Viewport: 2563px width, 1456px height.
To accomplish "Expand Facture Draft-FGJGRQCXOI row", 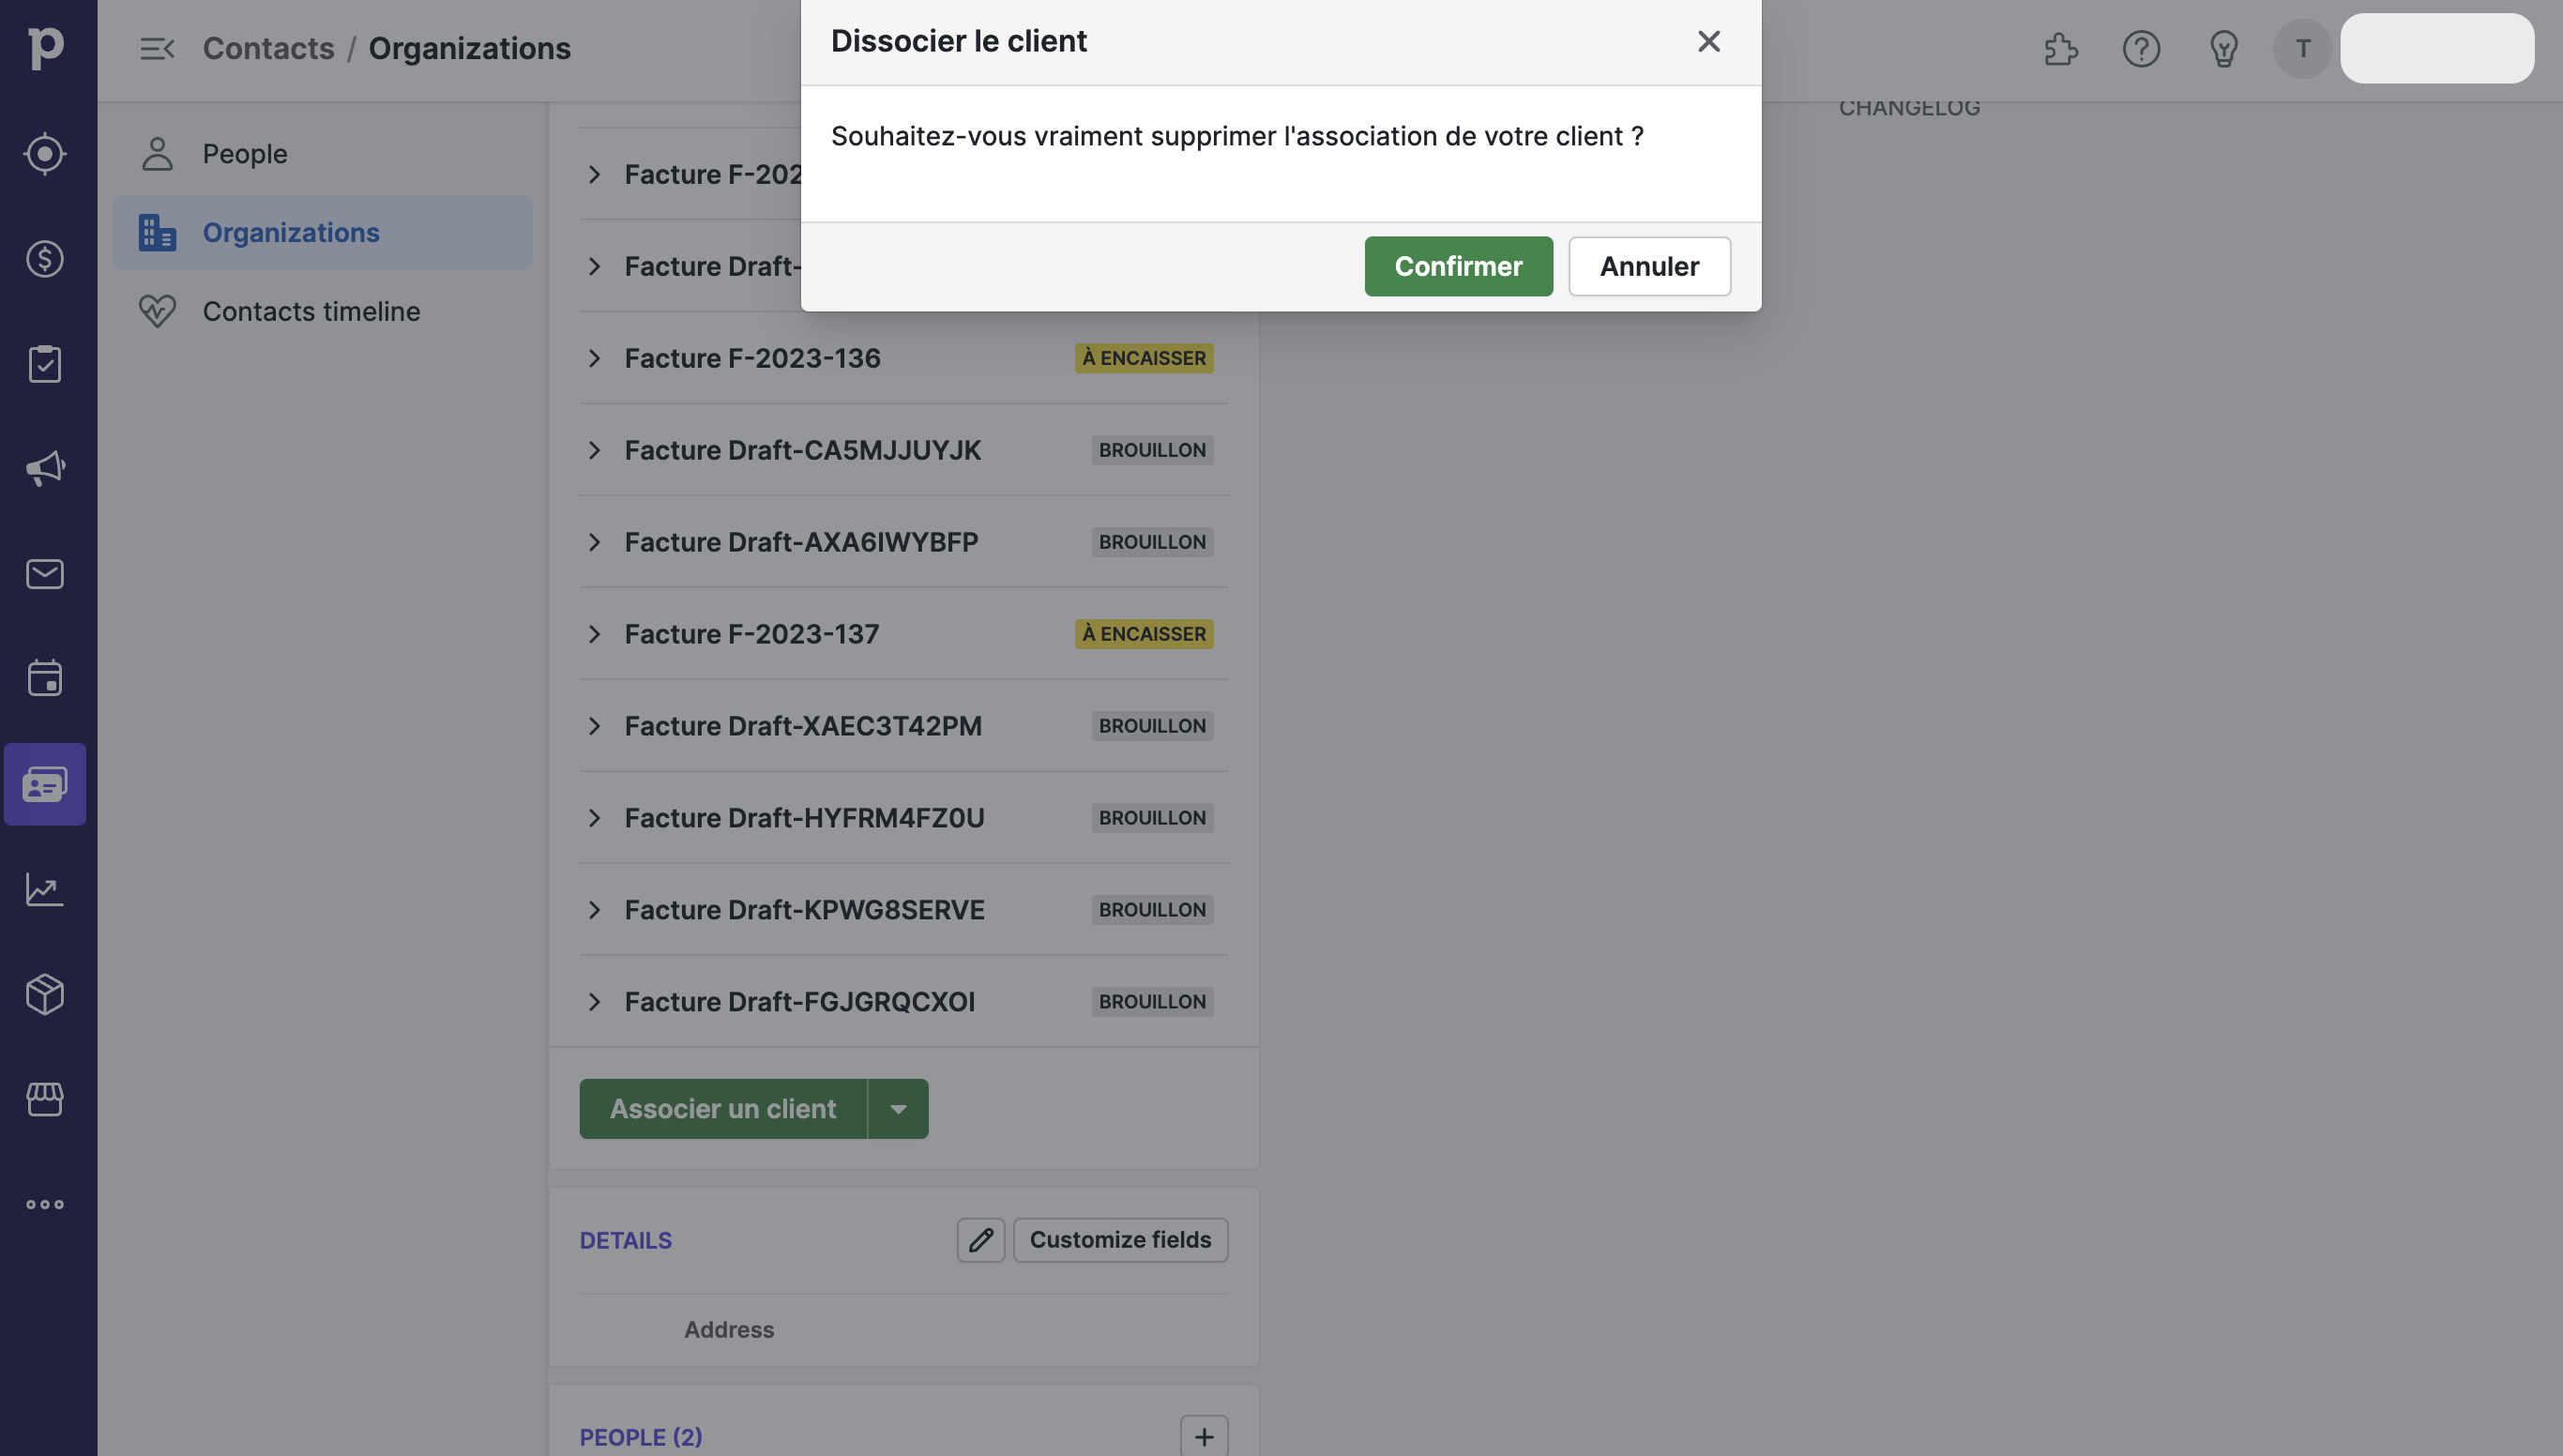I will 594,1002.
